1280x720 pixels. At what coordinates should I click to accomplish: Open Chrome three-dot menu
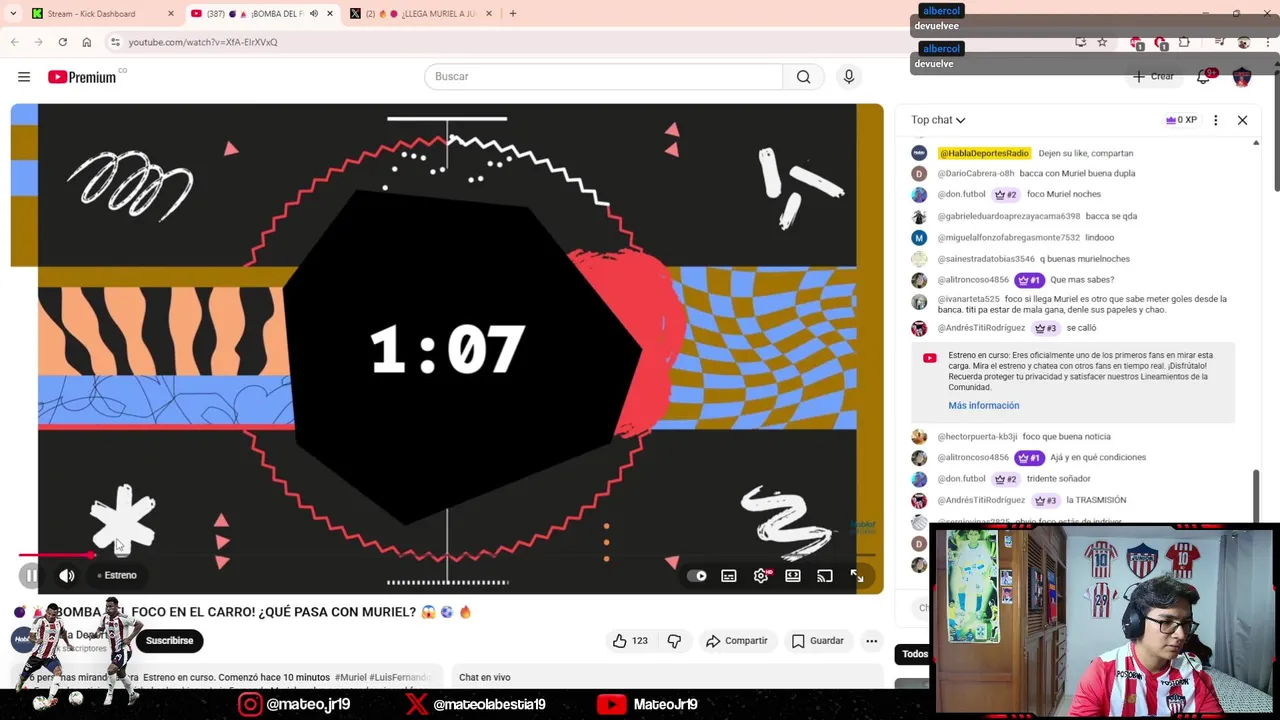coord(1268,42)
